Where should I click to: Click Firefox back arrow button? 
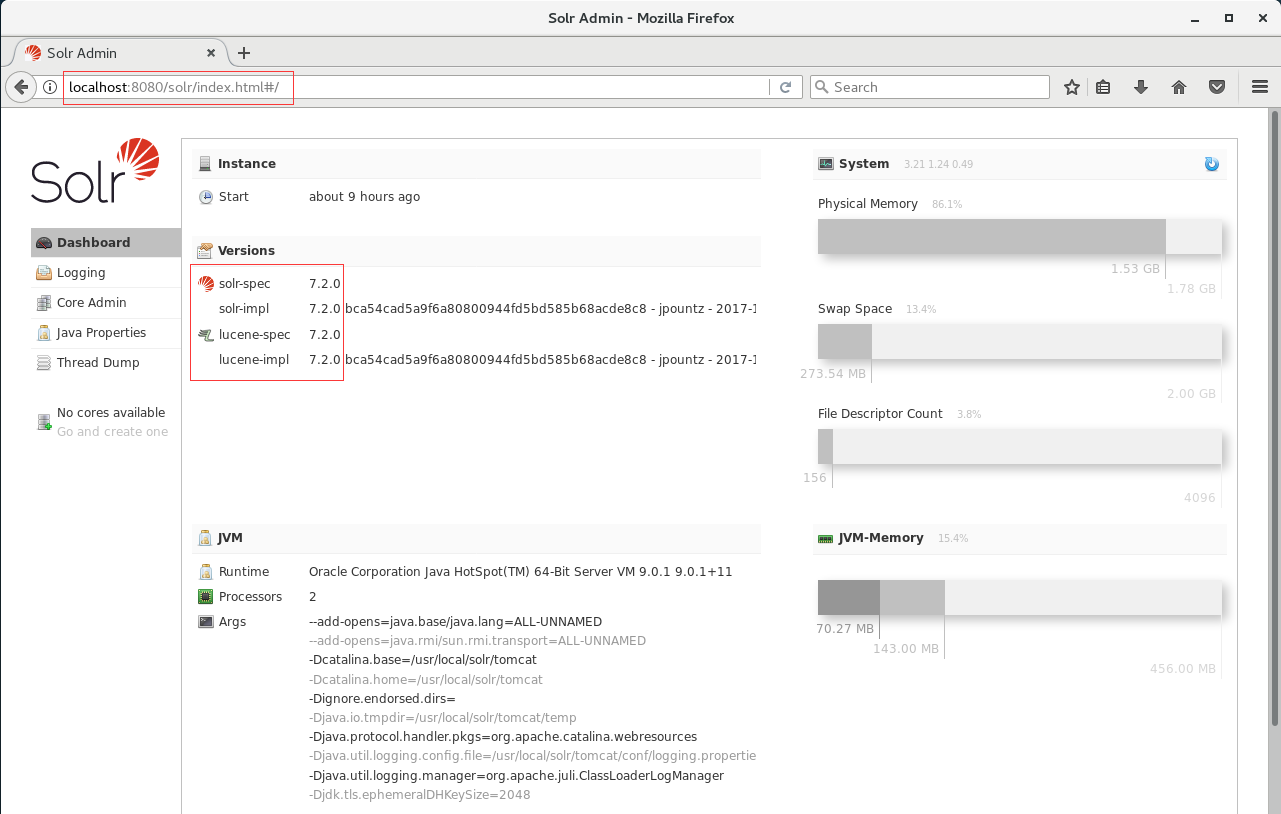[x=21, y=87]
